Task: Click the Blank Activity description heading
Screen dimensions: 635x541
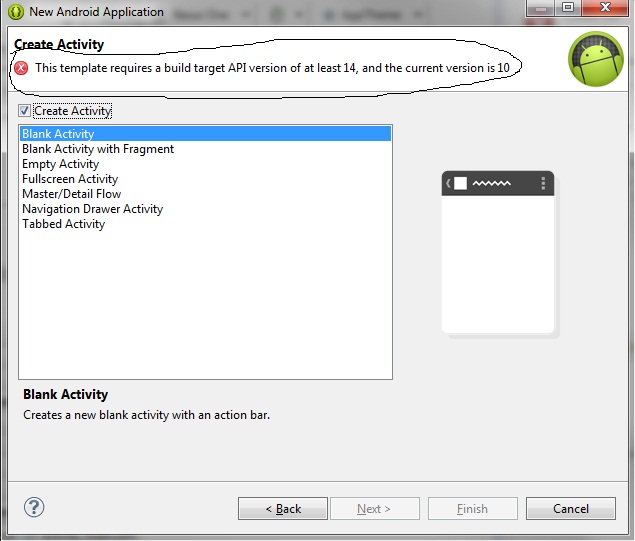Action: (66, 394)
